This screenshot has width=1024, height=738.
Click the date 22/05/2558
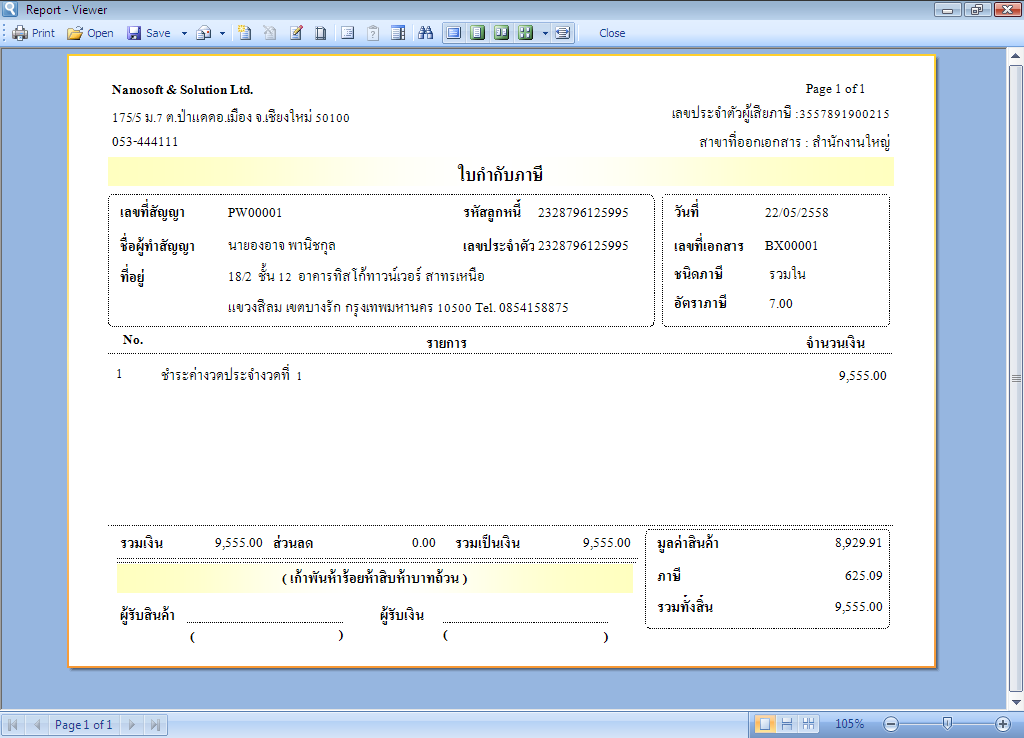796,212
